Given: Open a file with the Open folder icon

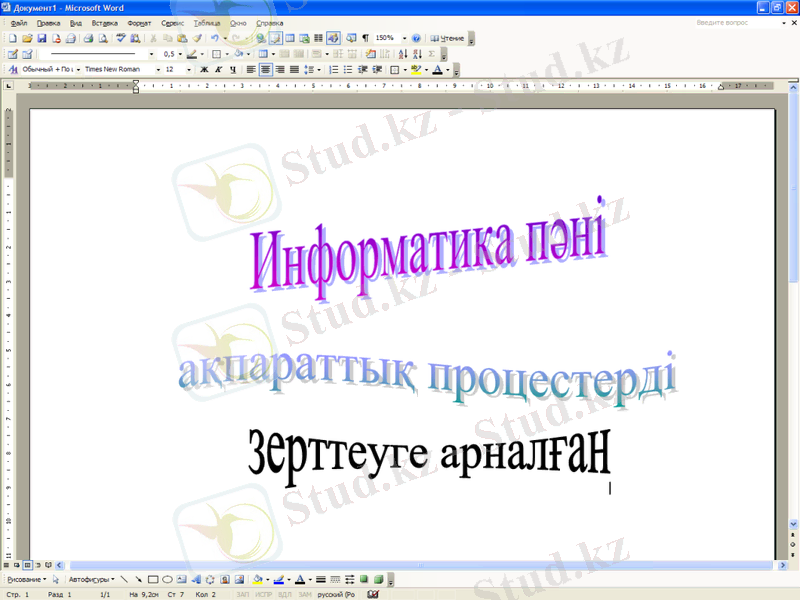Looking at the screenshot, I should (x=27, y=38).
